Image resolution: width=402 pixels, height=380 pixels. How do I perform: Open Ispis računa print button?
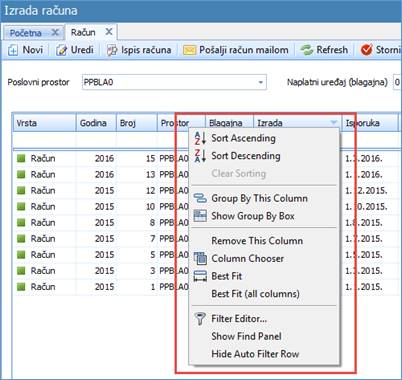(139, 50)
